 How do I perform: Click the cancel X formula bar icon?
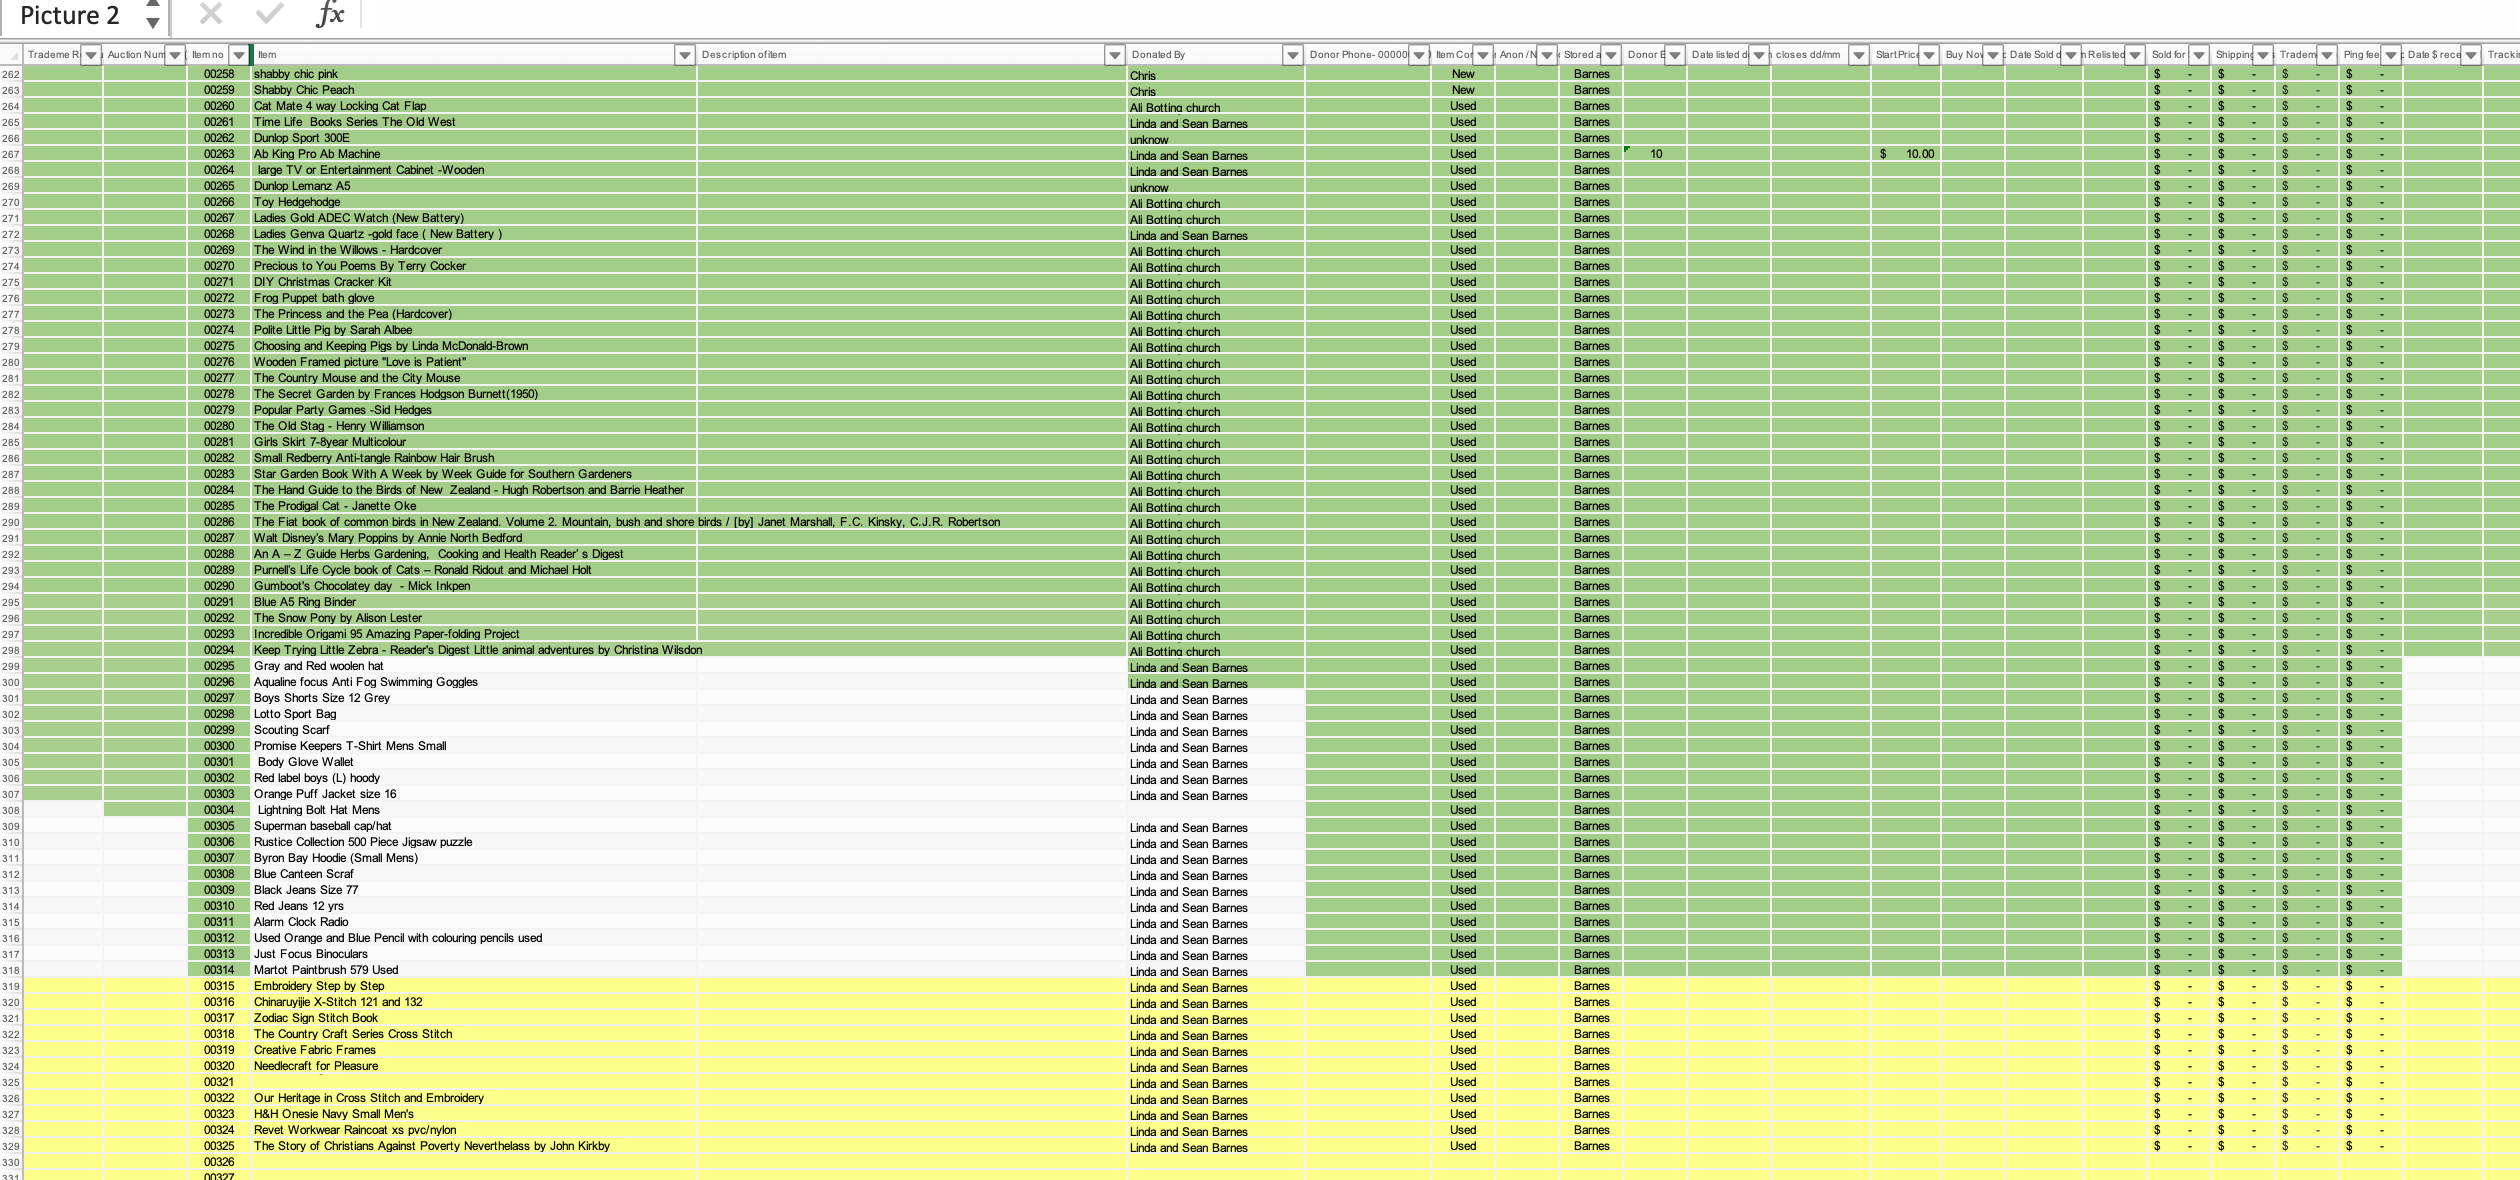pyautogui.click(x=211, y=14)
